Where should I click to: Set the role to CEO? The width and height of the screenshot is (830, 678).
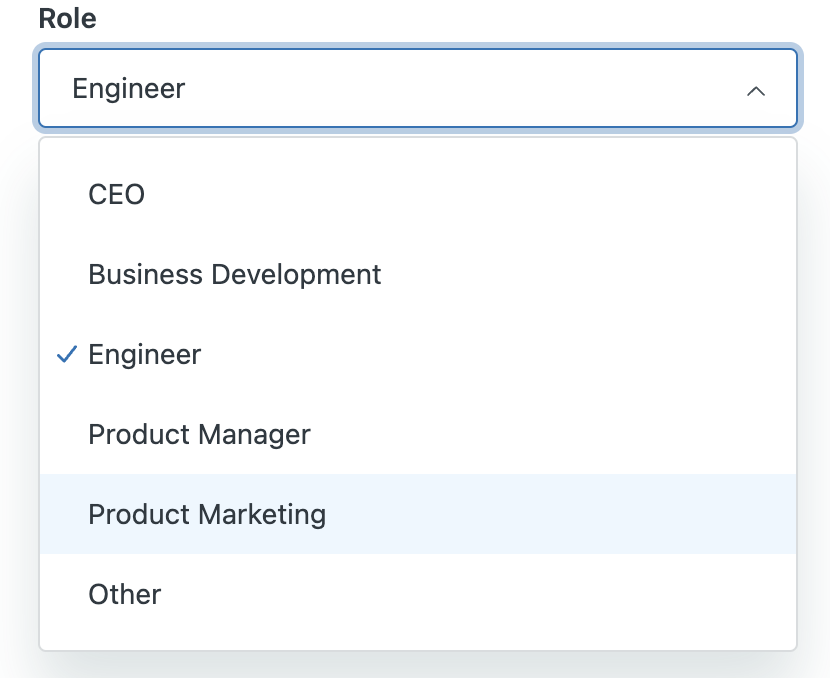(117, 194)
